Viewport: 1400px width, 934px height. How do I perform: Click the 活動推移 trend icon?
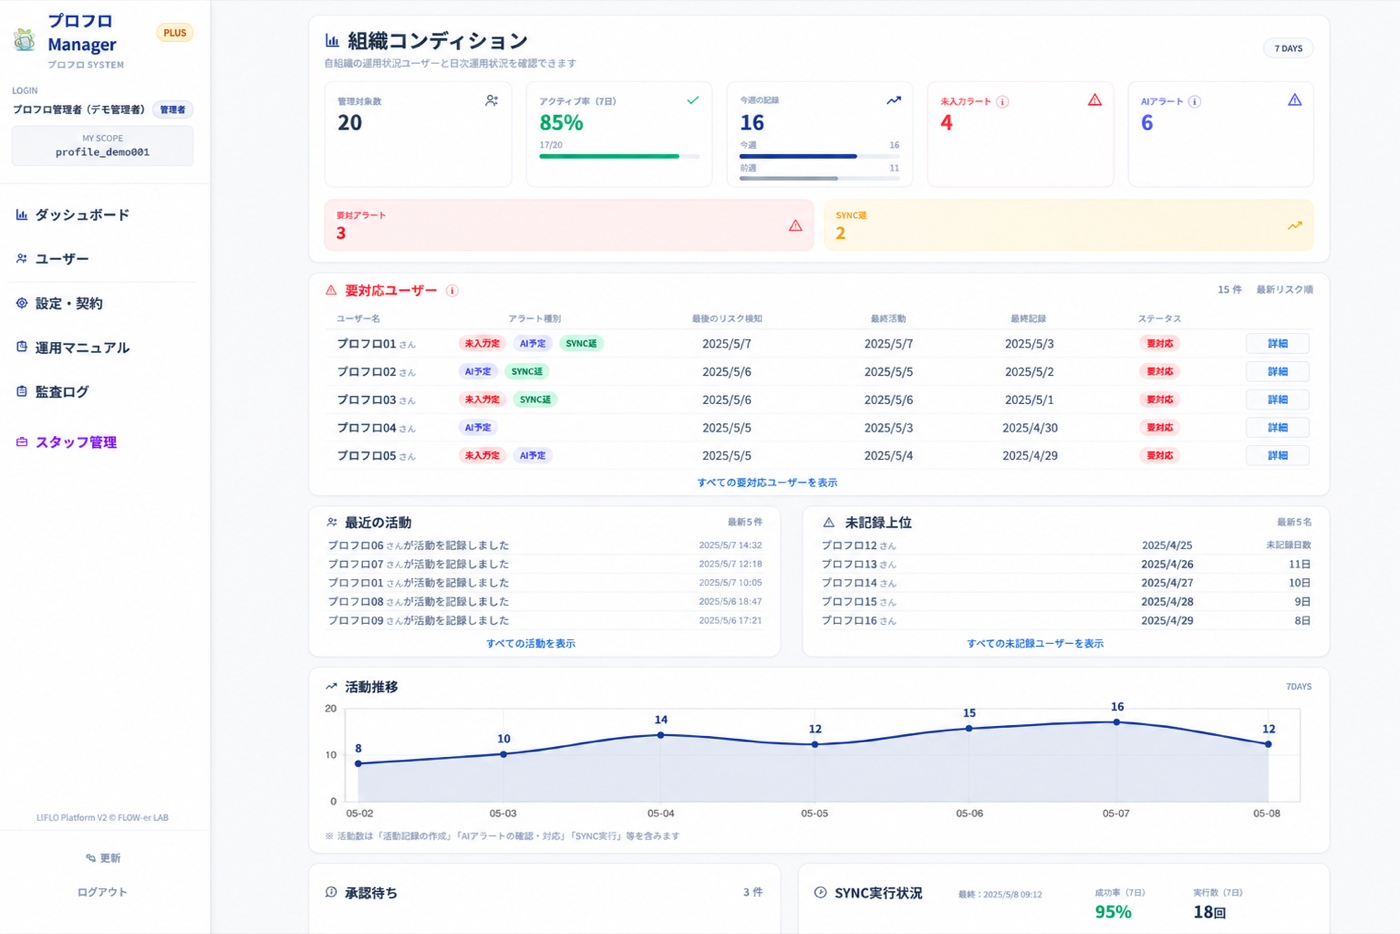[331, 686]
